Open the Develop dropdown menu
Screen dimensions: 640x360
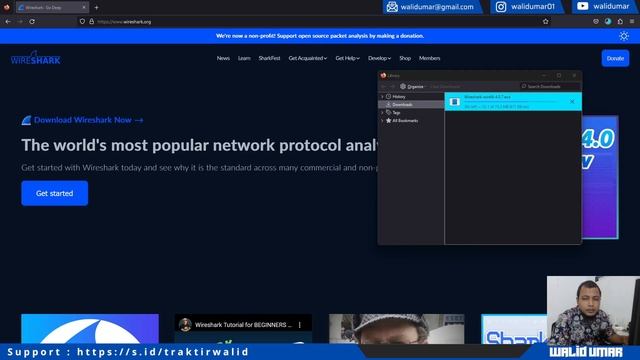(x=379, y=58)
